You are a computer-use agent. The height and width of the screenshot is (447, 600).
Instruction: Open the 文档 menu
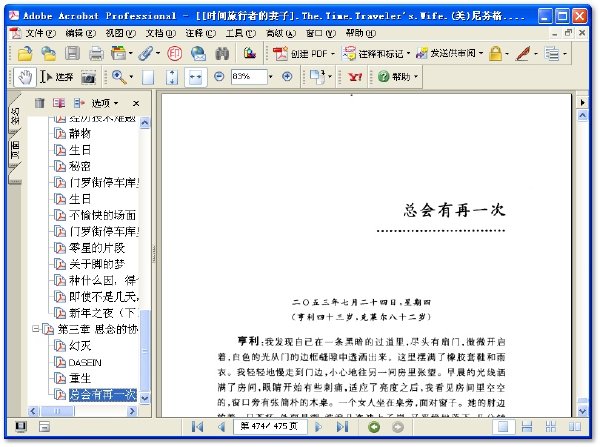161,34
